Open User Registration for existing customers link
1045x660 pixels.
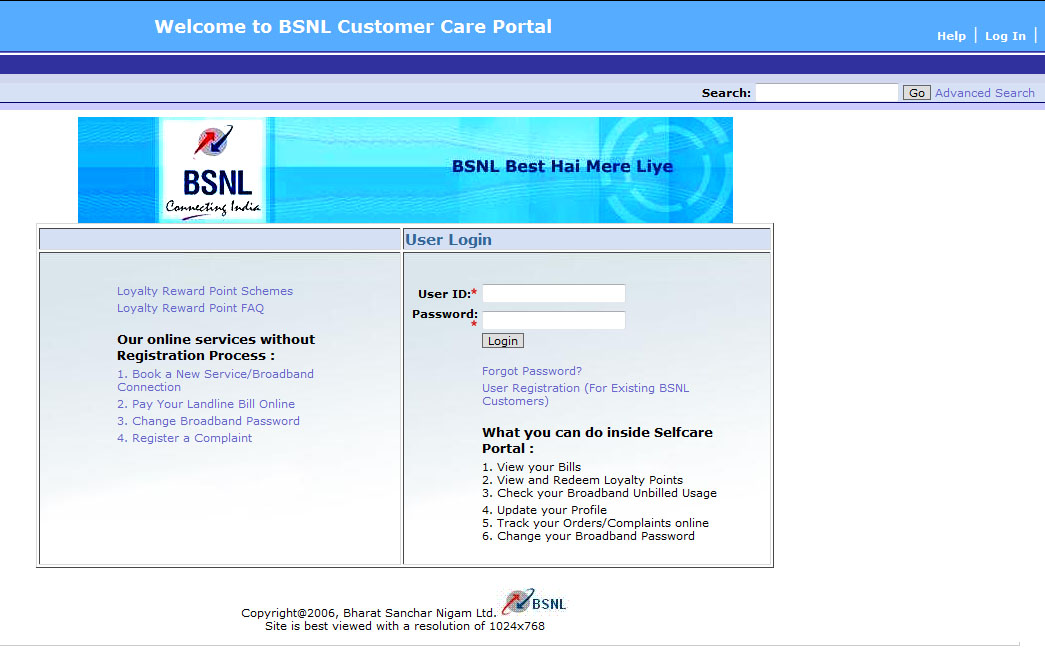tap(585, 395)
